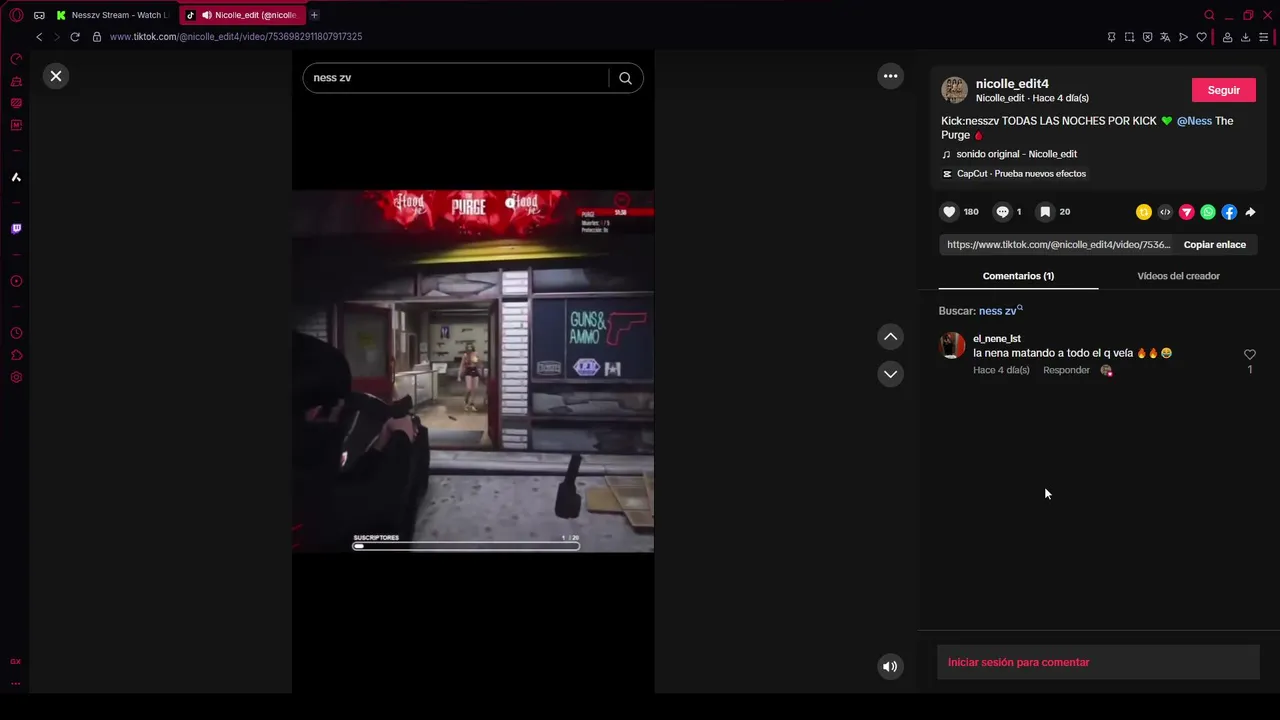The height and width of the screenshot is (720, 1280).
Task: Open the three-dot more options menu
Action: (x=890, y=76)
